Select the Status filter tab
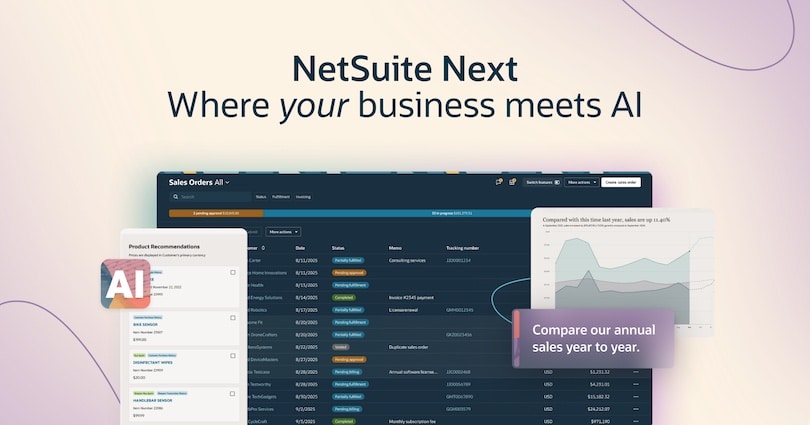 click(x=261, y=197)
